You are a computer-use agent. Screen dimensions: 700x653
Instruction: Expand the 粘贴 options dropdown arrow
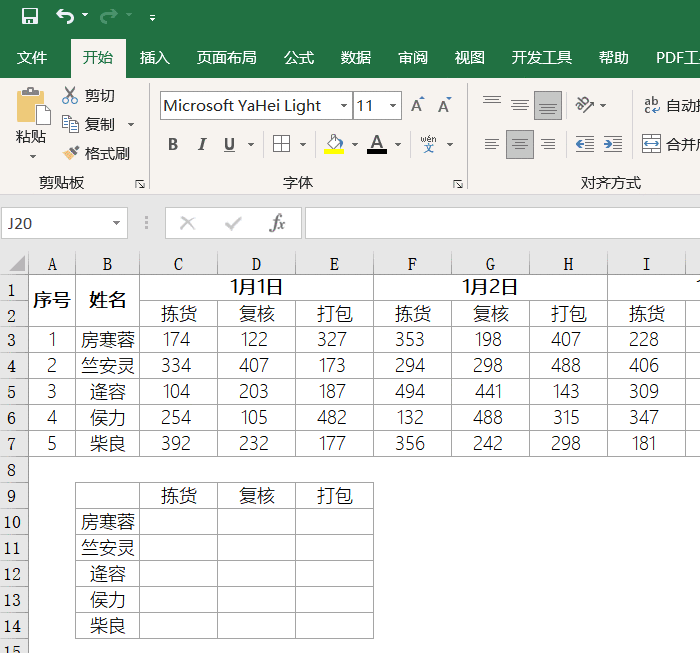tap(32, 157)
